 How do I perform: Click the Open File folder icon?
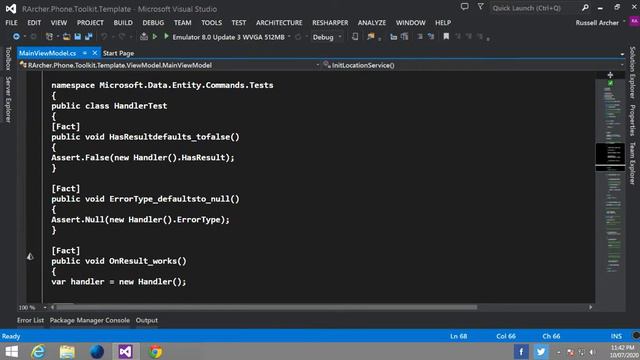pos(67,37)
